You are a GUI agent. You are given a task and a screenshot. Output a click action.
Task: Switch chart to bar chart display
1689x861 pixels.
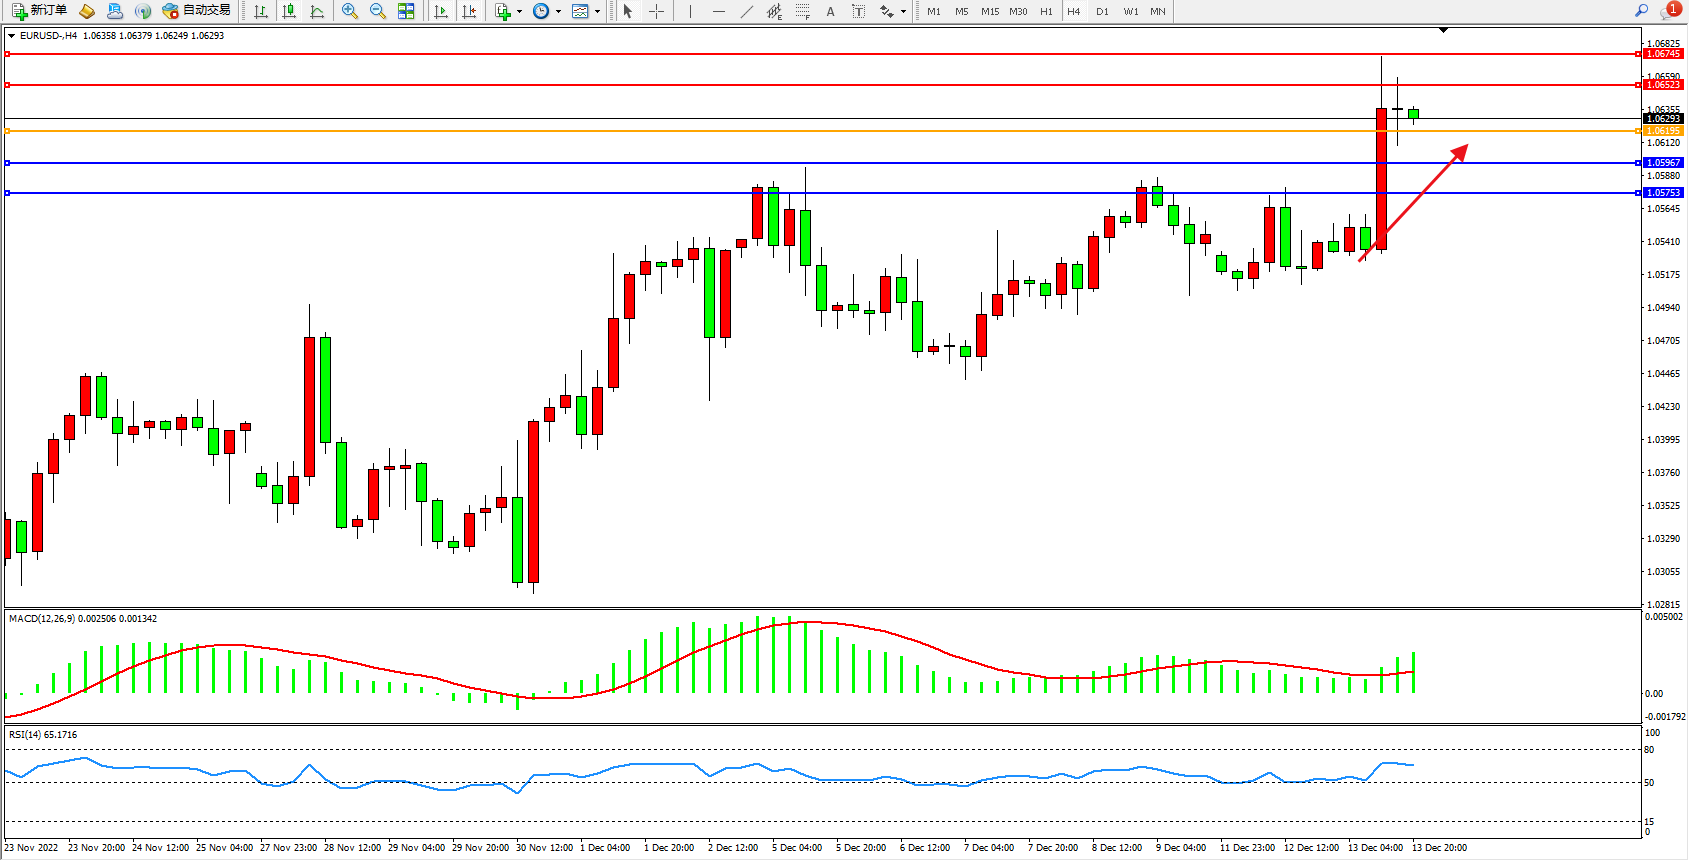[261, 11]
